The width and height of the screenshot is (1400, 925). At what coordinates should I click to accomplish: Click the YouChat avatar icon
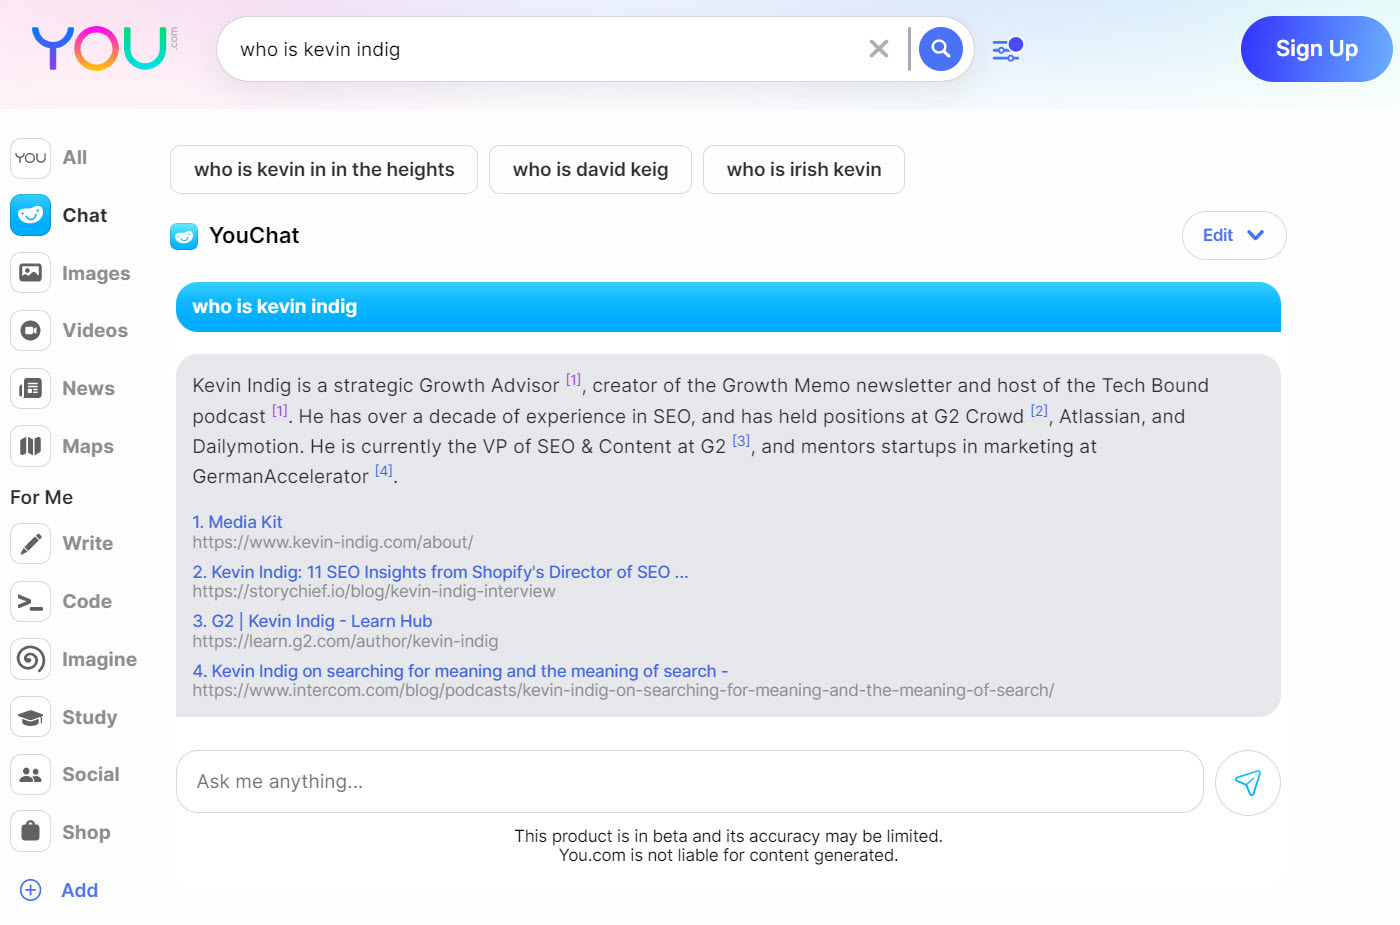click(184, 236)
